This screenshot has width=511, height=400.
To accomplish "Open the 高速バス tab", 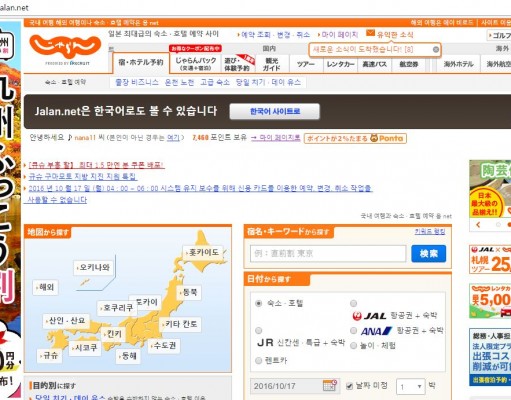I will click(x=374, y=64).
